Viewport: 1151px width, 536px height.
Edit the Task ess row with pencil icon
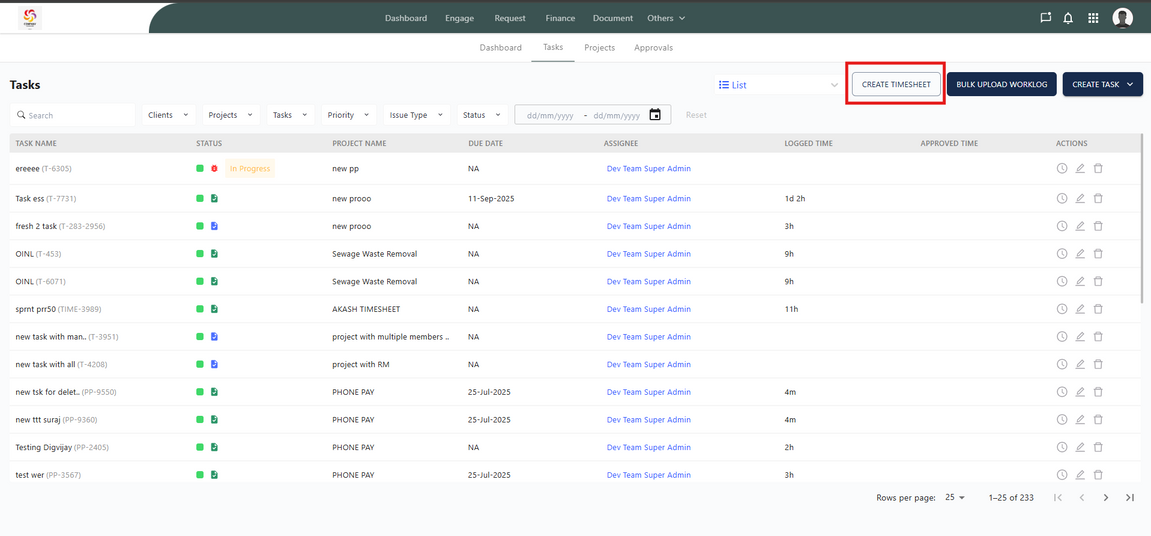[x=1080, y=199]
